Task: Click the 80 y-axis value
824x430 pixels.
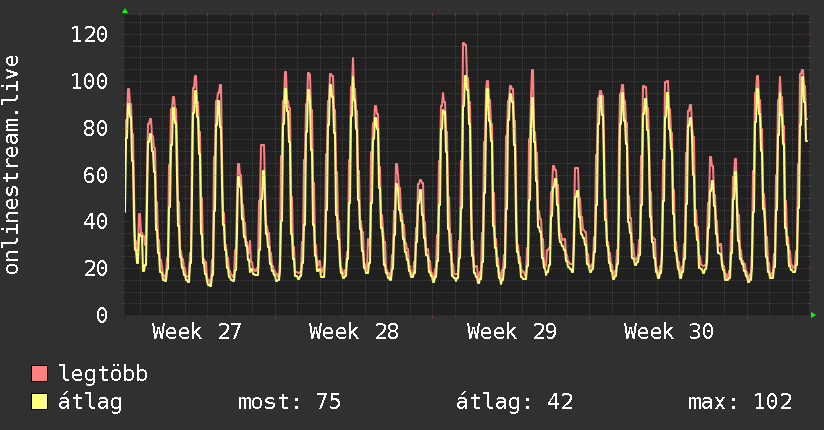Action: (96, 128)
